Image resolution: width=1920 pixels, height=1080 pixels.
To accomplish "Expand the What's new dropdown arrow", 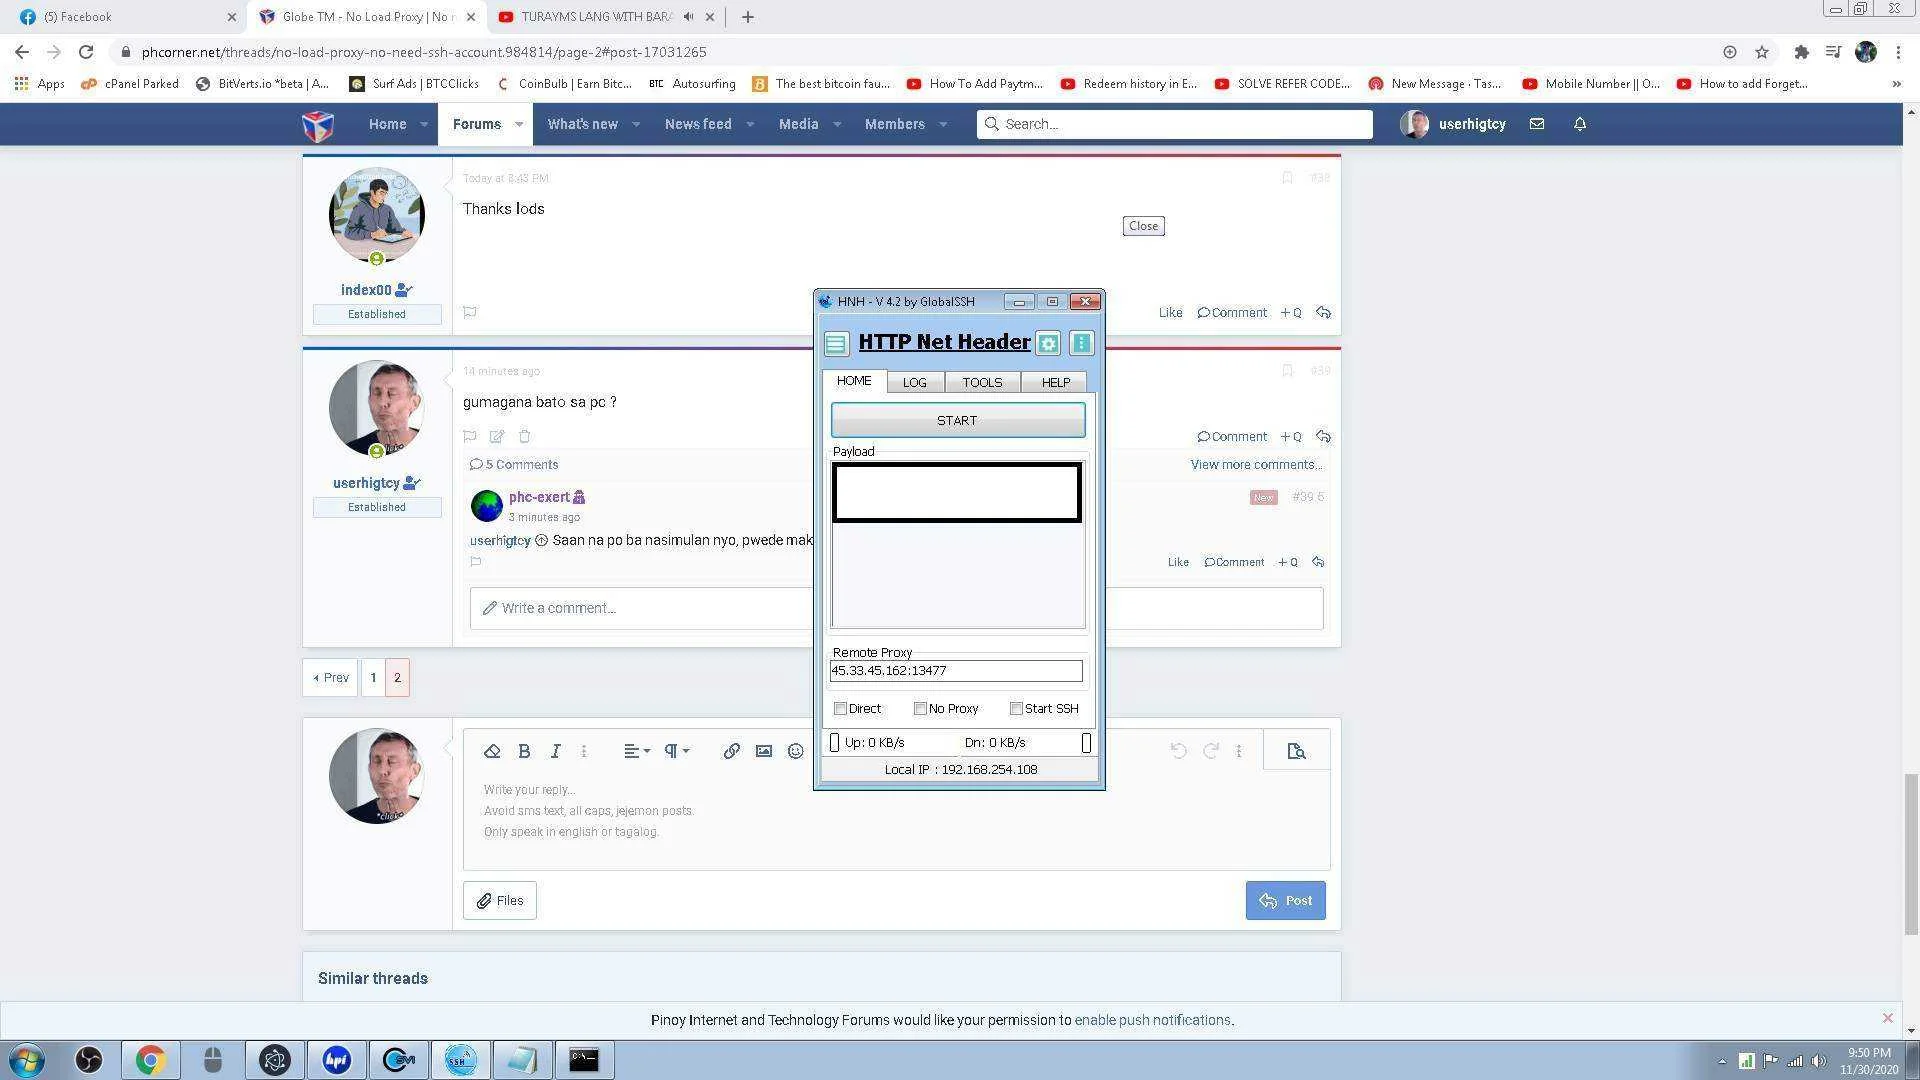I will pos(635,125).
